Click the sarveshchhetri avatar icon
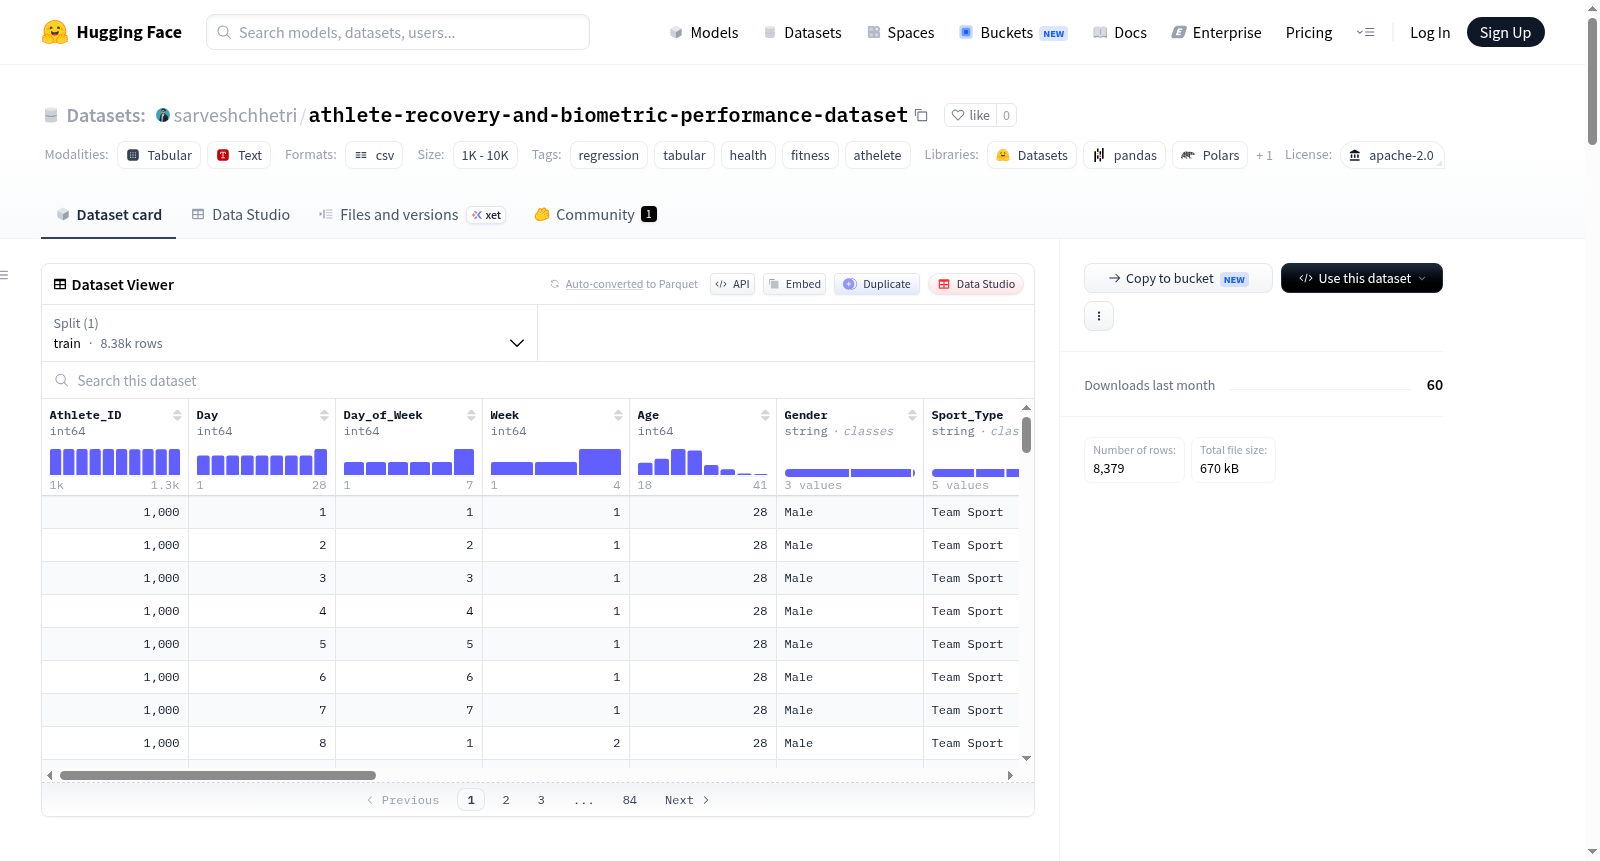1600x861 pixels. pos(163,115)
